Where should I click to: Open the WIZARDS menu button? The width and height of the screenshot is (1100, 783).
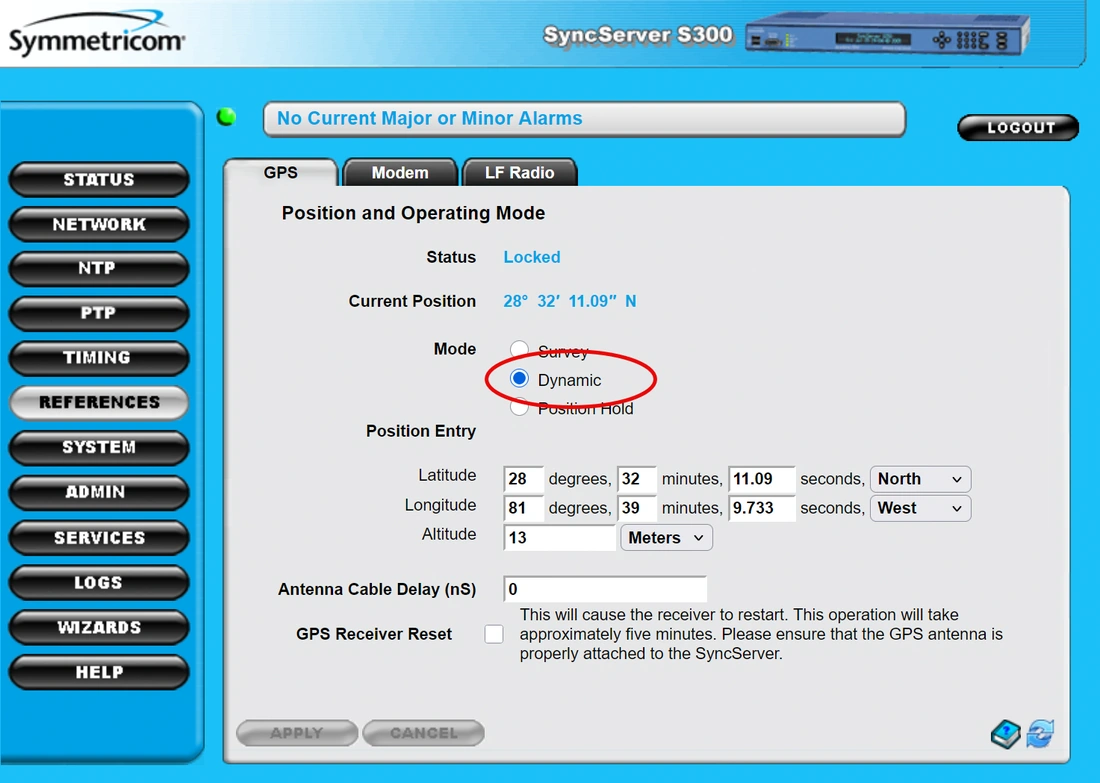coord(99,628)
